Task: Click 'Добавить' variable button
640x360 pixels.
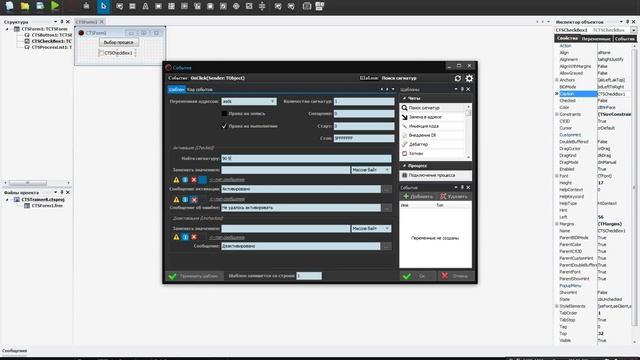Action: (418, 196)
